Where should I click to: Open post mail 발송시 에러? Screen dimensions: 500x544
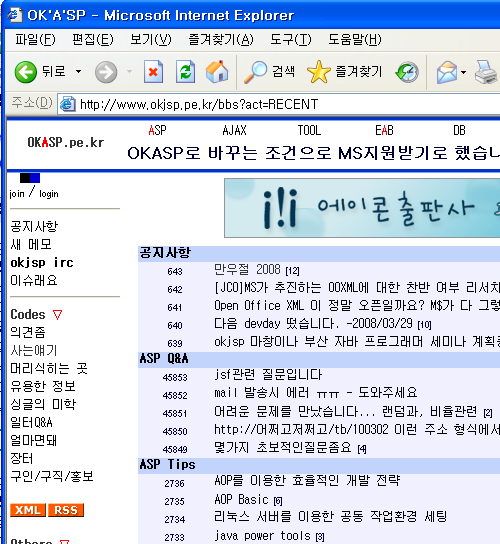pos(315,393)
